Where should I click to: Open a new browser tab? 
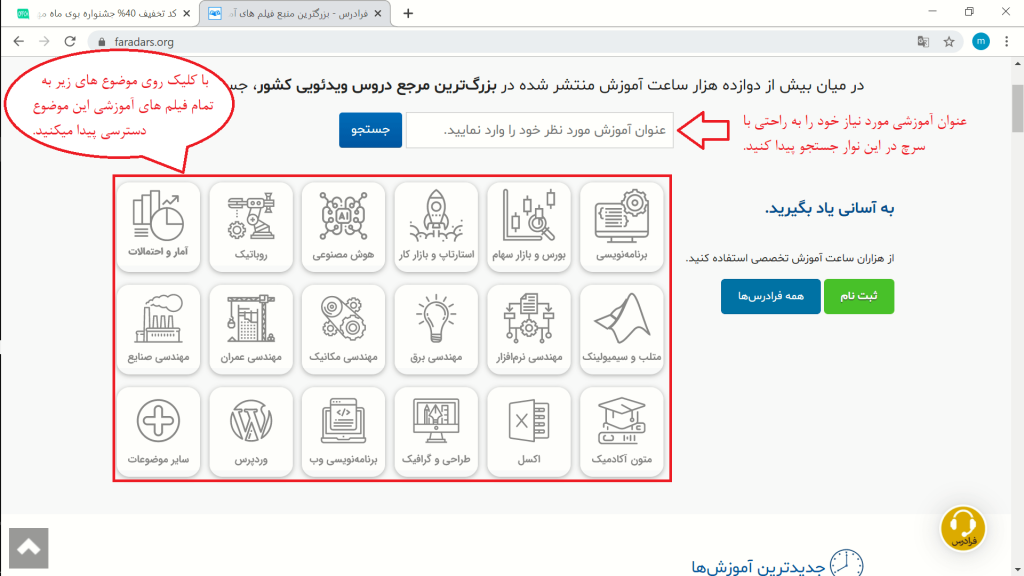click(x=408, y=14)
